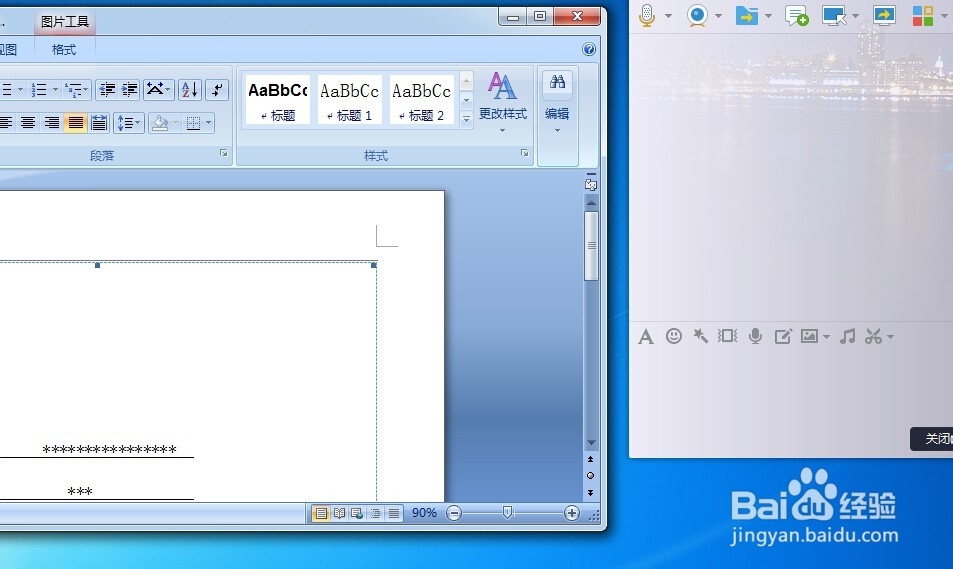
Task: Apply the 标题 2 style
Action: tap(421, 100)
